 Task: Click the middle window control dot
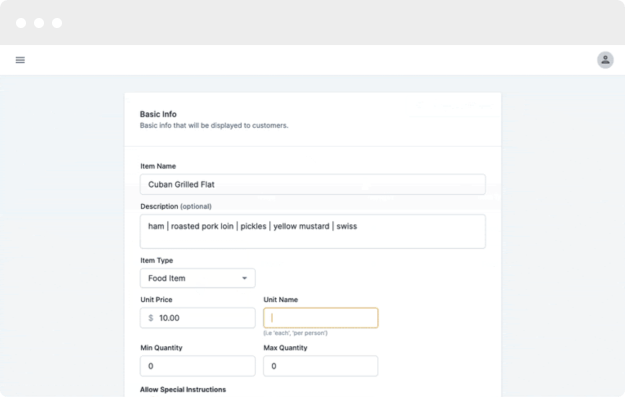(x=39, y=23)
